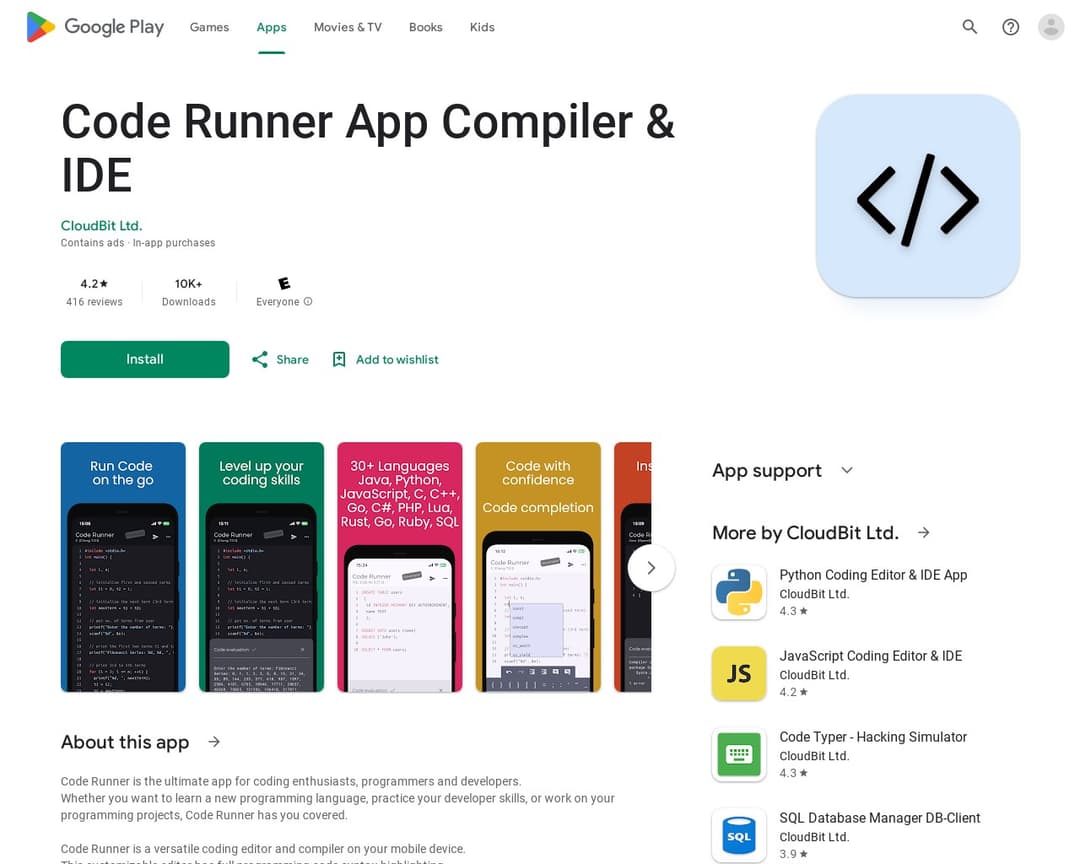1080x864 pixels.
Task: Open SQL Database Manager app icon
Action: [x=739, y=835]
